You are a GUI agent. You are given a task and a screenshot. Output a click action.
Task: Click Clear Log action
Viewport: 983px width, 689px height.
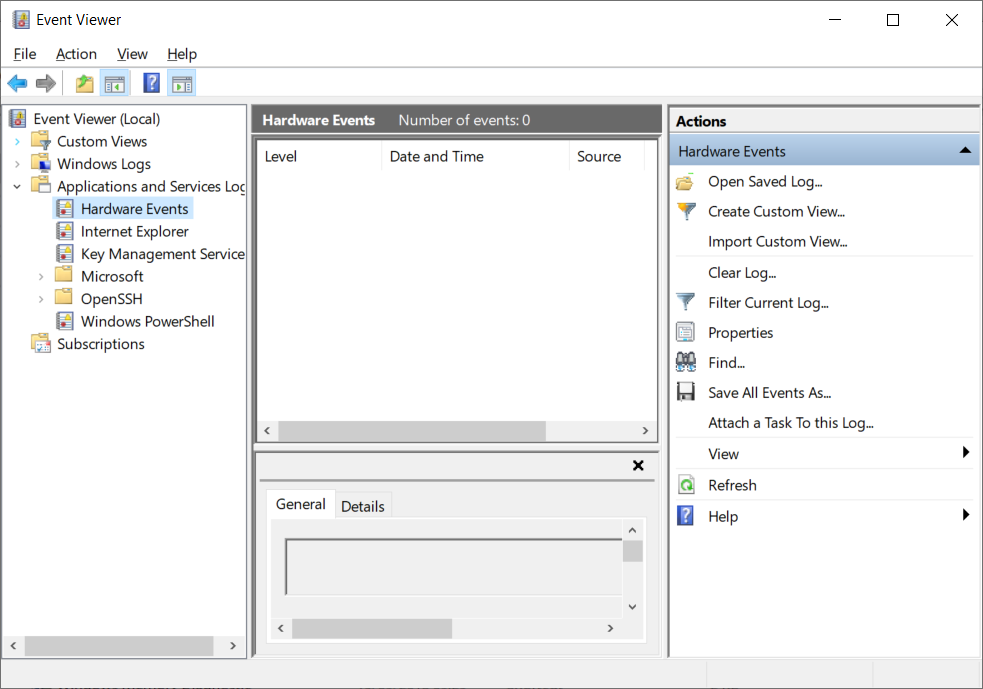coord(742,273)
